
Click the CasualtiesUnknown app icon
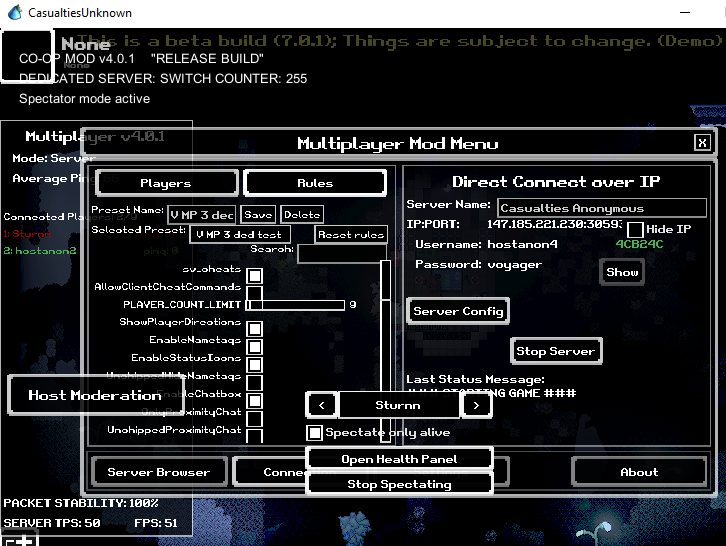pyautogui.click(x=15, y=13)
